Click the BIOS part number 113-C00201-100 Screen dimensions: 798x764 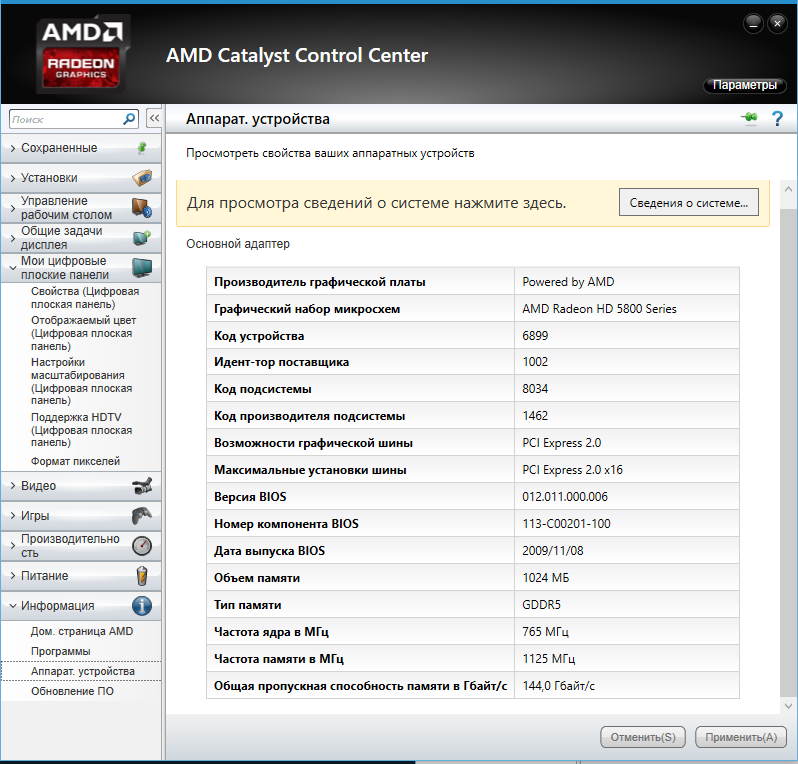[x=566, y=524]
